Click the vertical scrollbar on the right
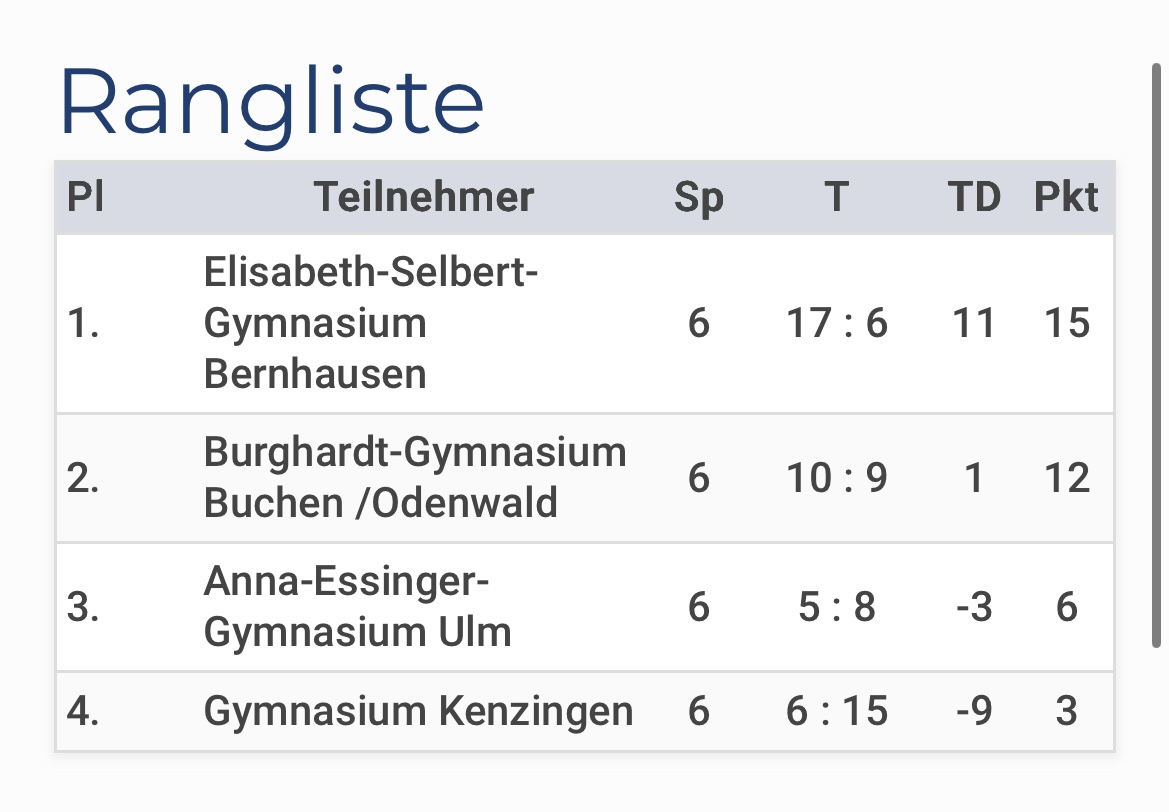 [x=1156, y=356]
